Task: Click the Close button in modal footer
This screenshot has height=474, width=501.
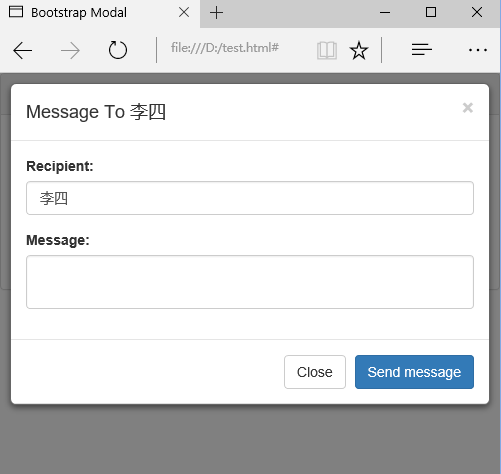Action: [315, 372]
